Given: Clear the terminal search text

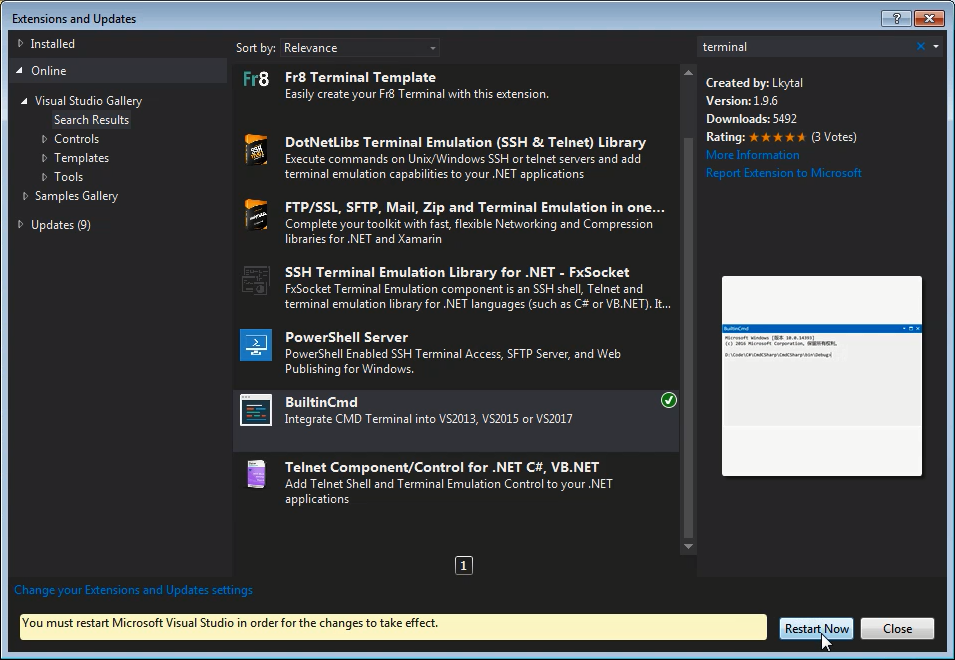Looking at the screenshot, I should (921, 46).
